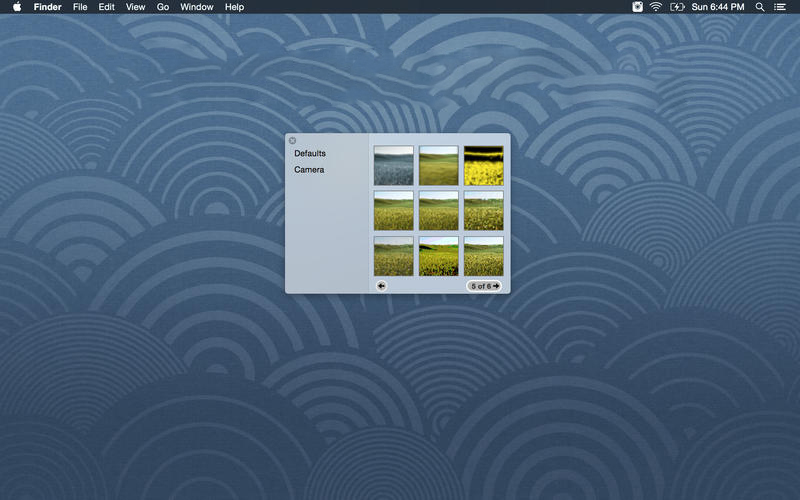The width and height of the screenshot is (800, 500).
Task: Open the File menu
Action: [x=80, y=7]
